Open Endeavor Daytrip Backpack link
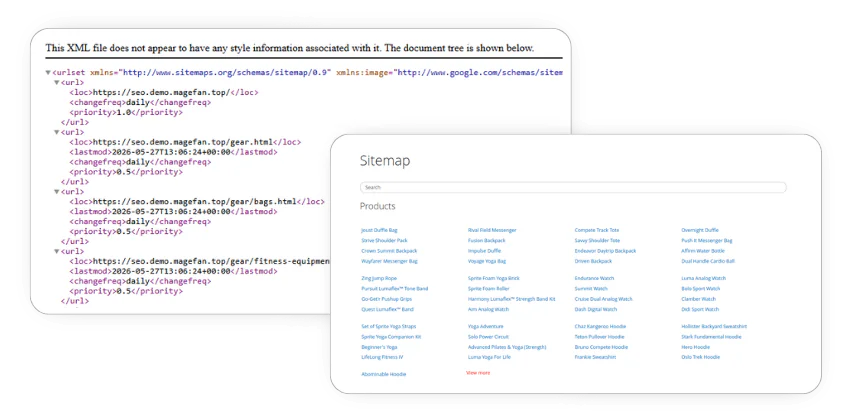Viewport: 850px width, 420px height. pyautogui.click(x=606, y=251)
